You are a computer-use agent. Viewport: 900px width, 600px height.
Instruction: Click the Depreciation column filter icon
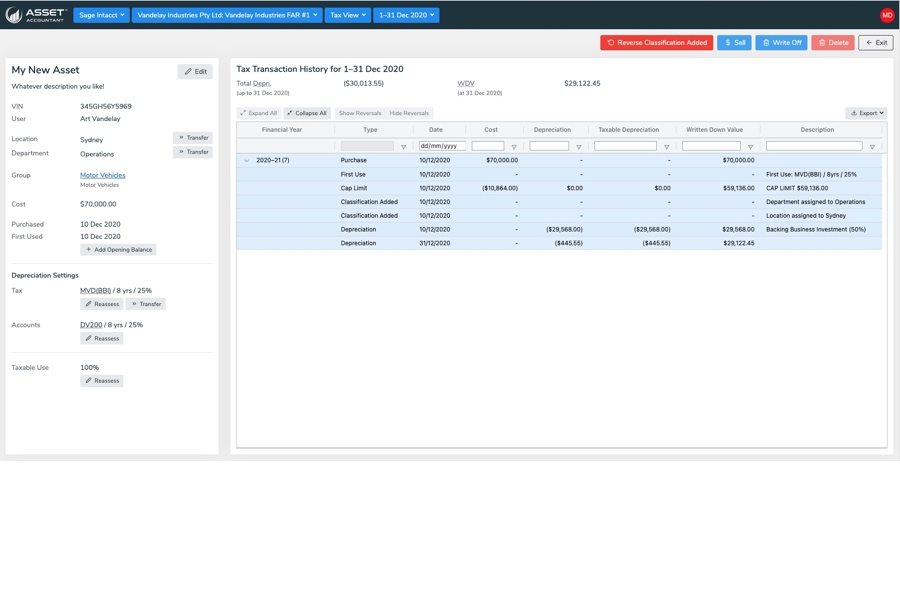click(x=578, y=147)
